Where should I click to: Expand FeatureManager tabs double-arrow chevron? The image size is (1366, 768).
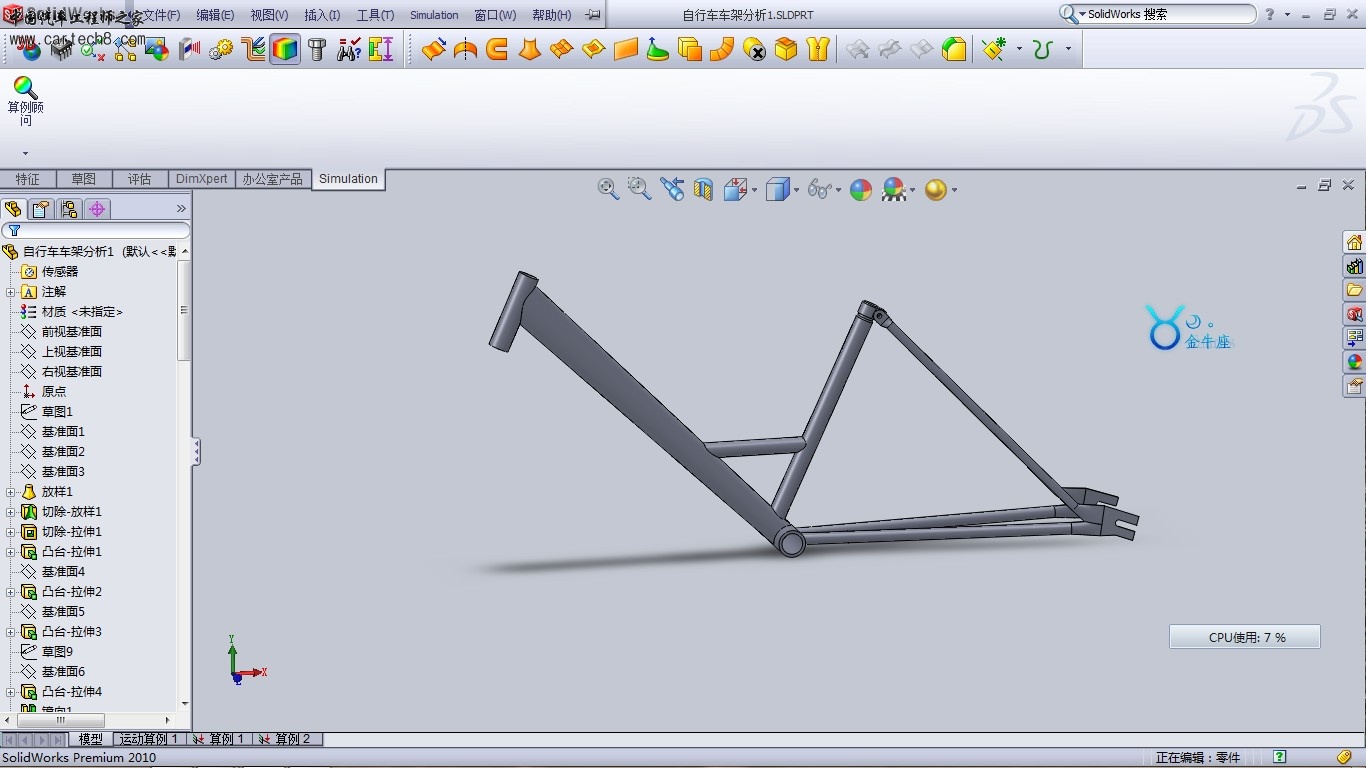pyautogui.click(x=181, y=209)
